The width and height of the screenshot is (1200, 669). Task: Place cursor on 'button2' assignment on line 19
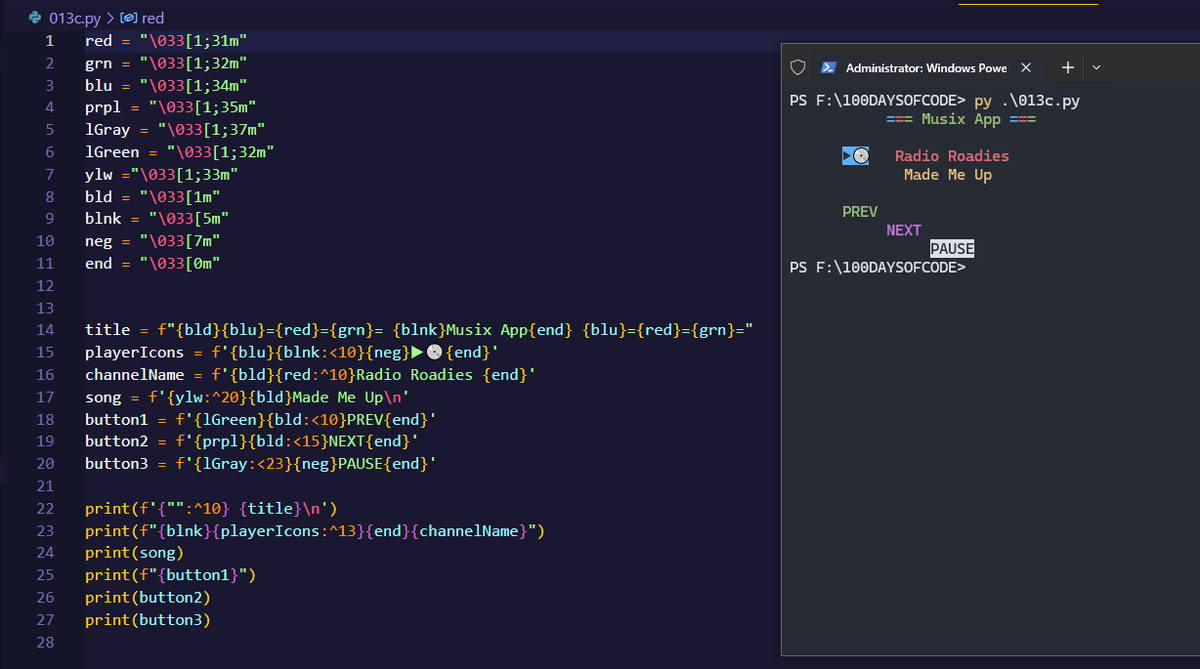pos(117,440)
